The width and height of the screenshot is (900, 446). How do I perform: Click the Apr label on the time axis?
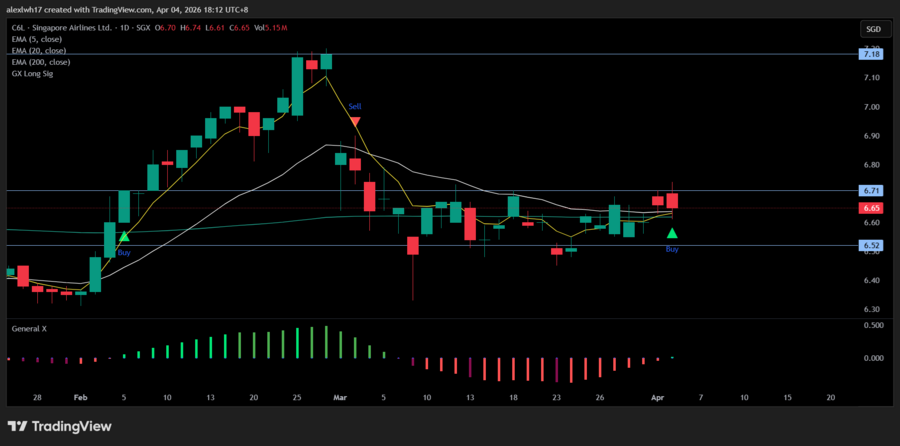[659, 397]
